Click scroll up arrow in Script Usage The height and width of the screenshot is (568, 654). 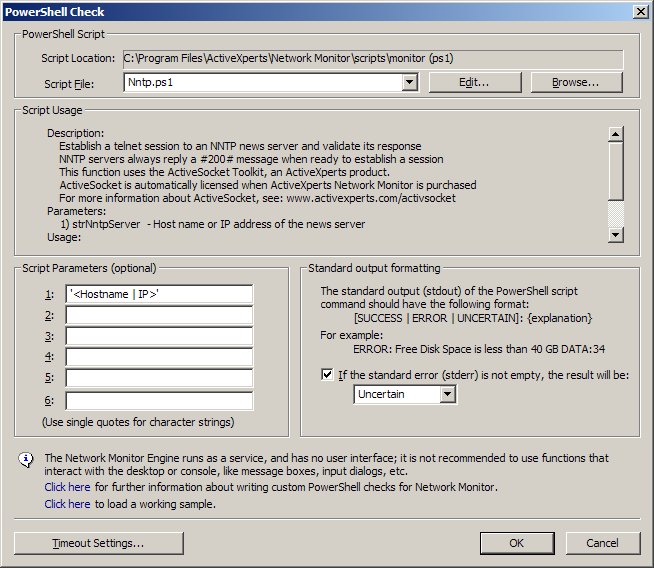(x=616, y=134)
